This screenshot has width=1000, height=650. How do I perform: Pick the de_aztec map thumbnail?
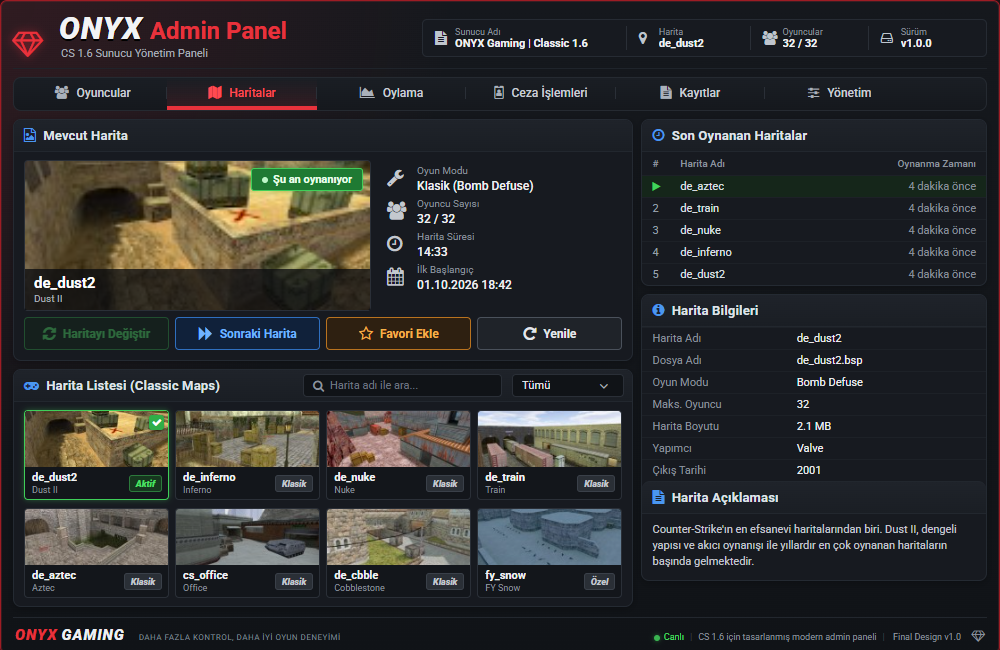pos(96,537)
